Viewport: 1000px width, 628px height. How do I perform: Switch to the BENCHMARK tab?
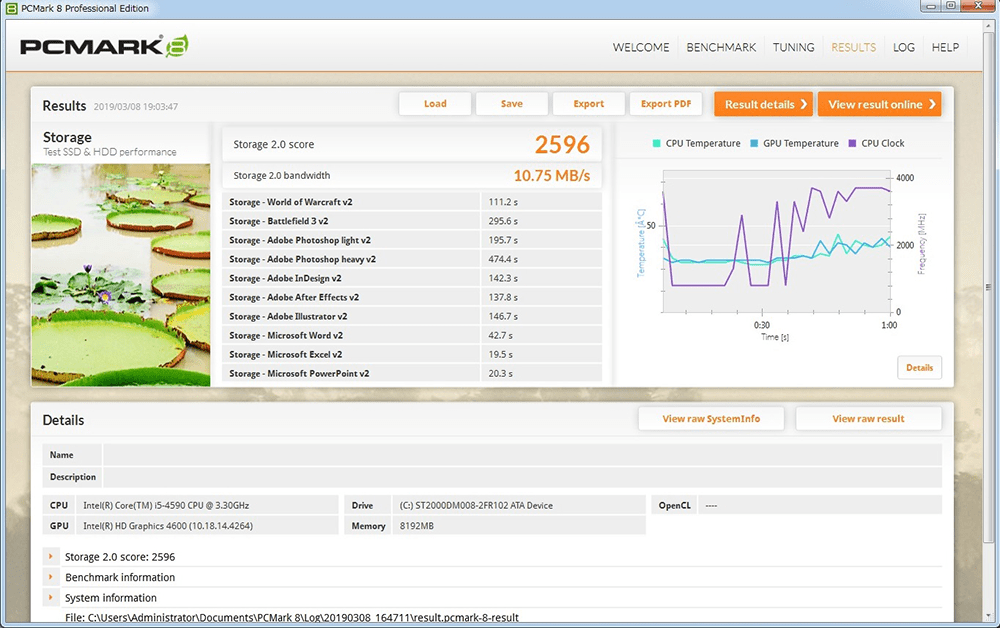(721, 47)
